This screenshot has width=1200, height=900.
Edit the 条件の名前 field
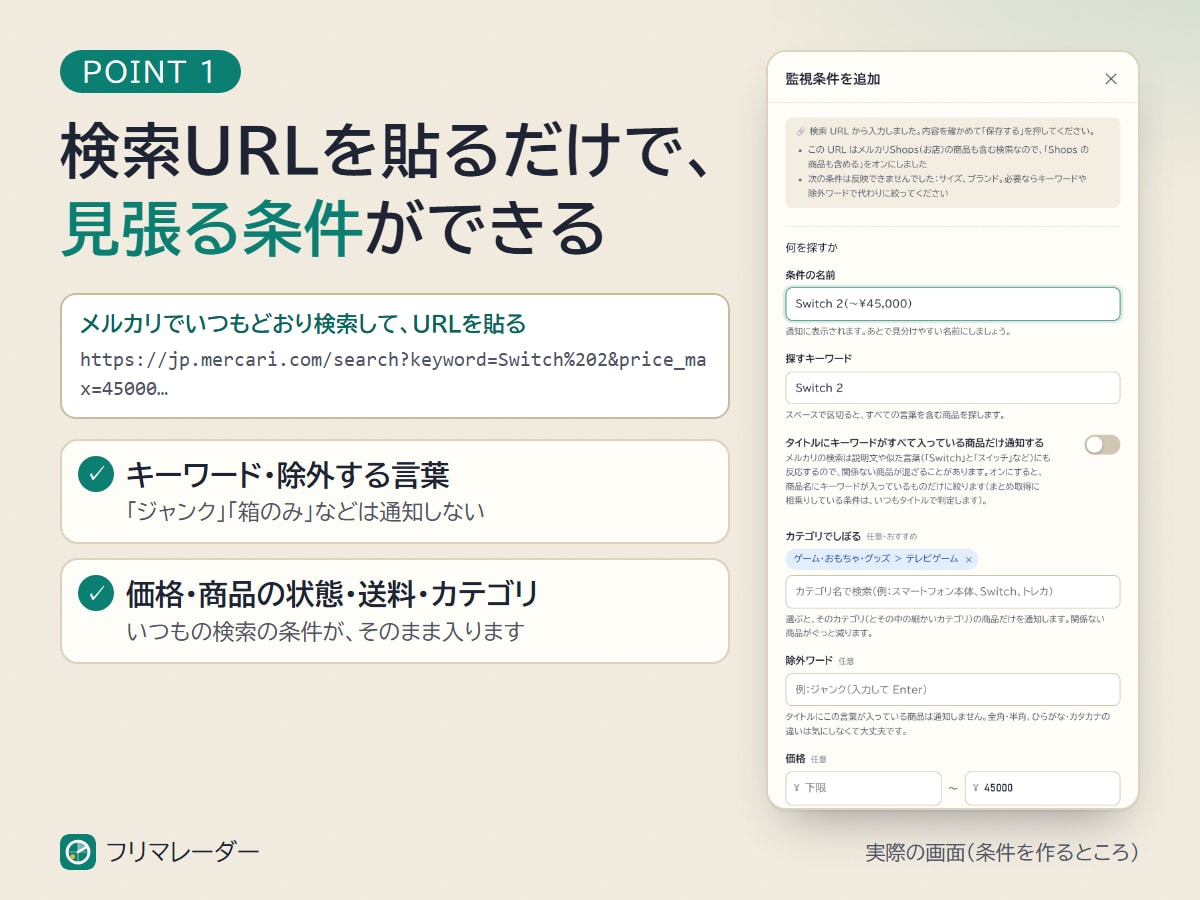pyautogui.click(x=953, y=304)
